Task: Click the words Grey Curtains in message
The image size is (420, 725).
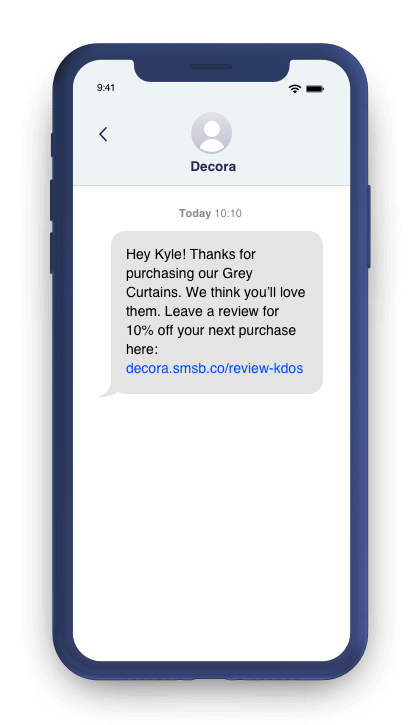Action: [190, 283]
